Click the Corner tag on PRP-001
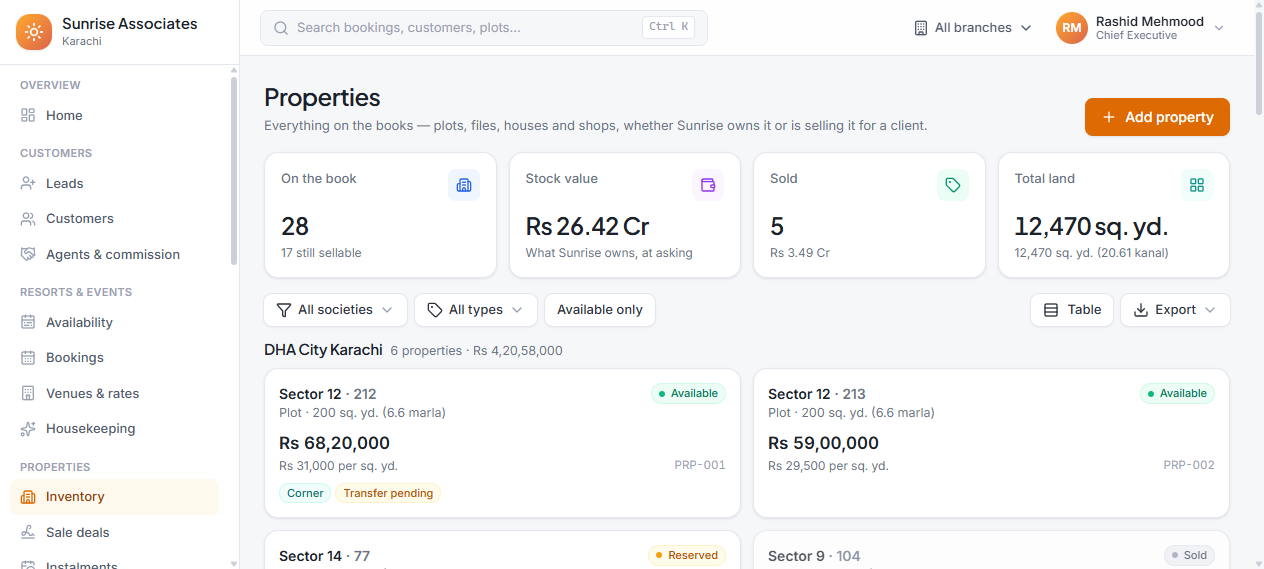 [x=305, y=493]
